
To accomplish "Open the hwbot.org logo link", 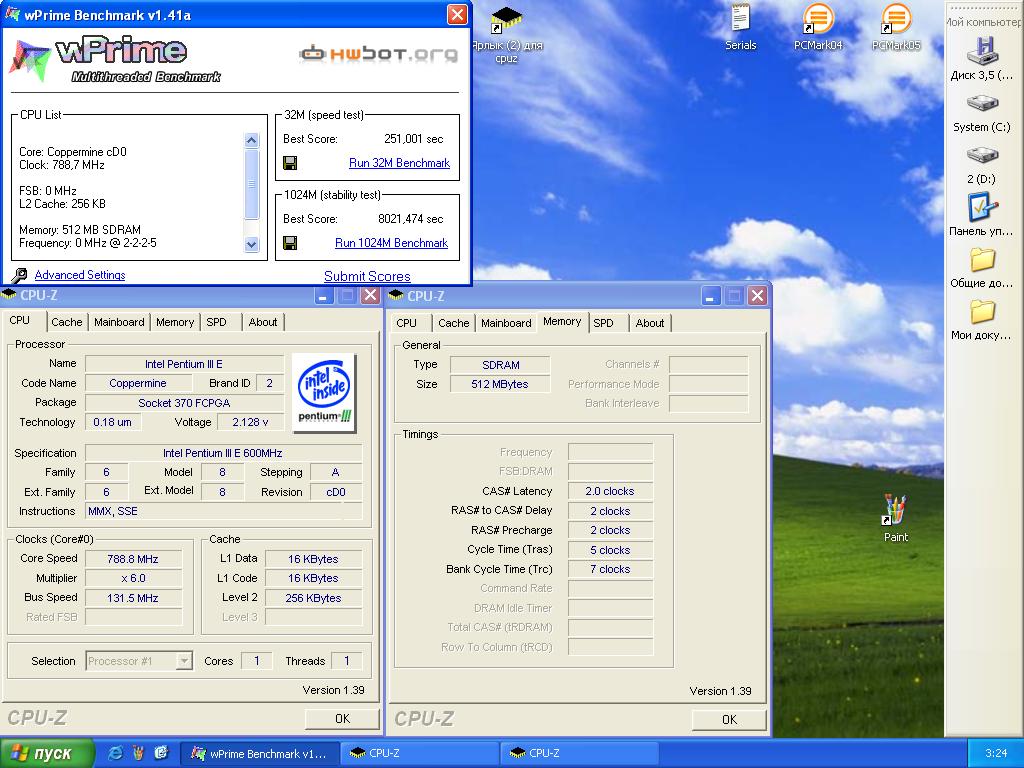I will coord(379,54).
